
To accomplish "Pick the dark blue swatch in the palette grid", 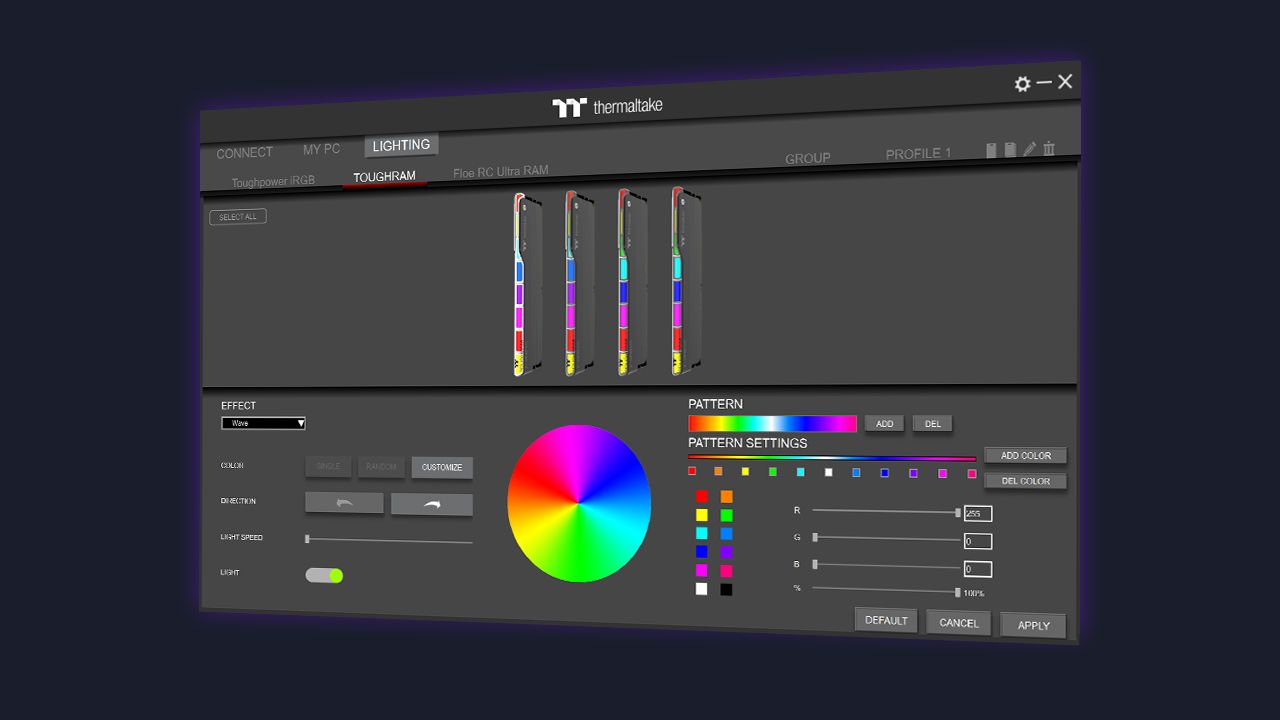I will pos(701,552).
